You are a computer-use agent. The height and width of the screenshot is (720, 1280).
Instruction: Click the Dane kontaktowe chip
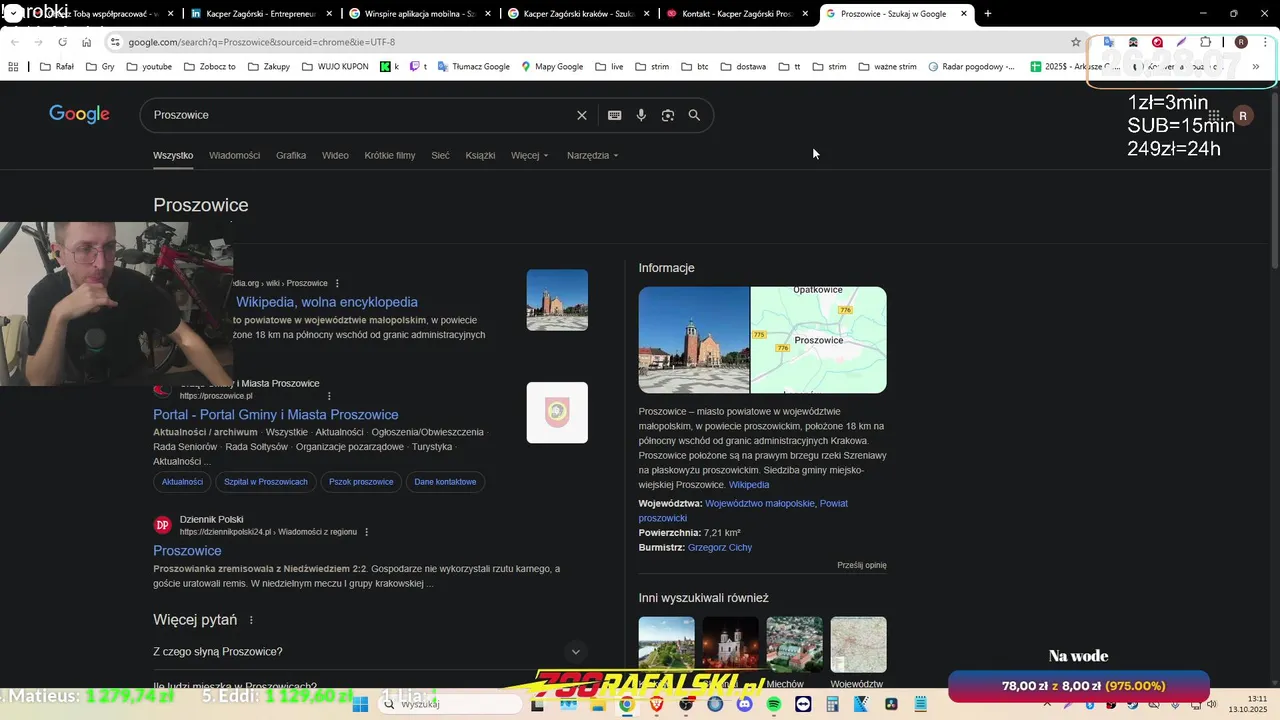(445, 482)
